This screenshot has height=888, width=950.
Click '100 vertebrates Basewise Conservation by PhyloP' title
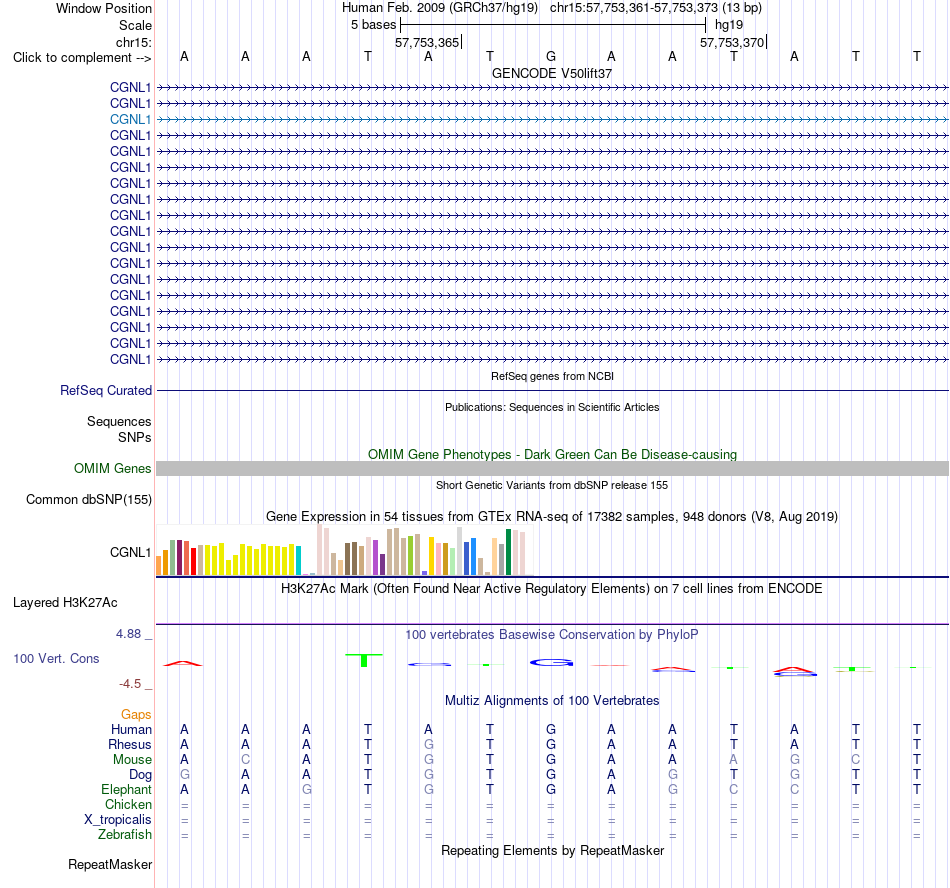tap(552, 635)
